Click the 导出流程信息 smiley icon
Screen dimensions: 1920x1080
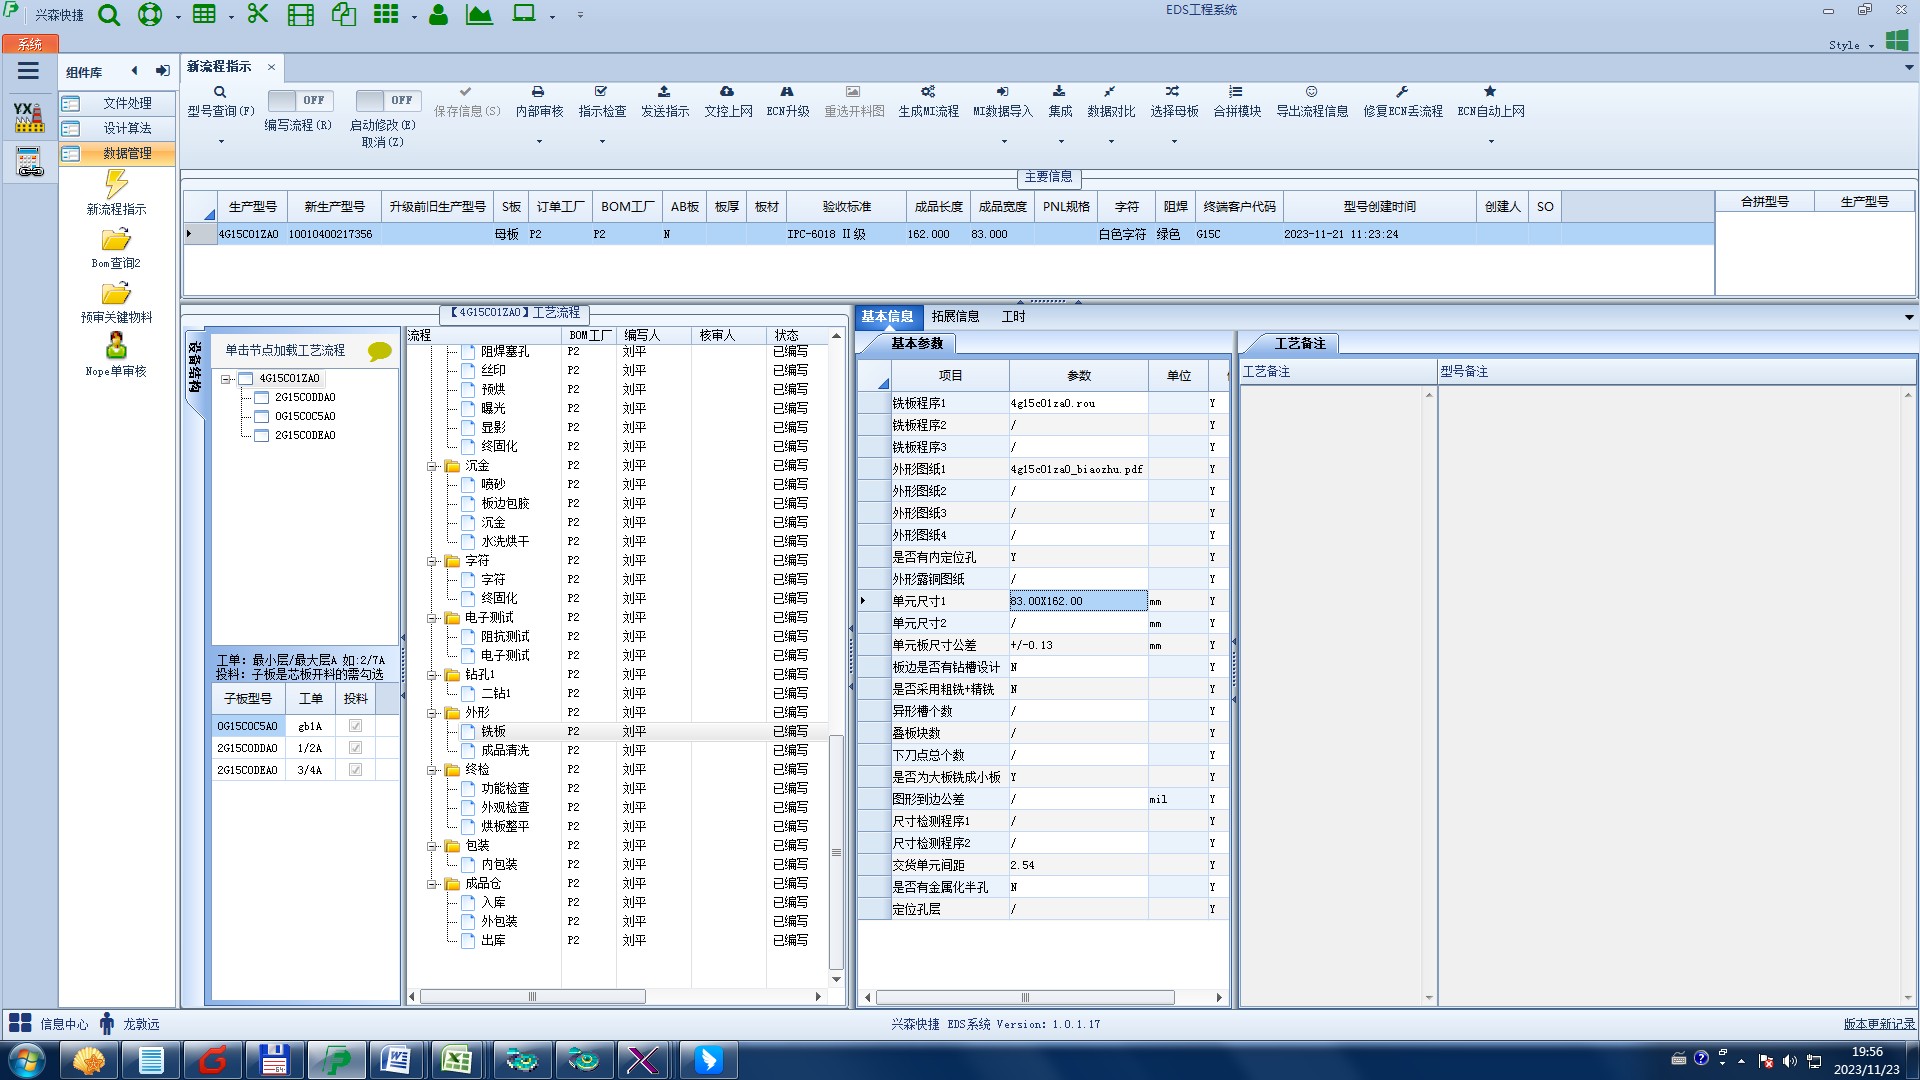coord(1311,92)
